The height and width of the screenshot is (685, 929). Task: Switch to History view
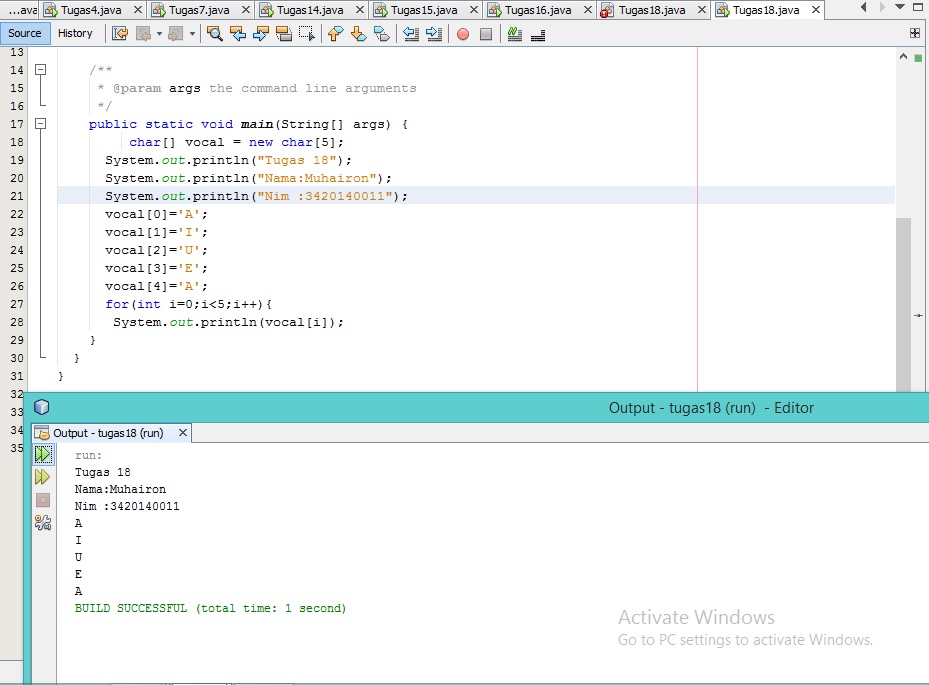coord(75,33)
